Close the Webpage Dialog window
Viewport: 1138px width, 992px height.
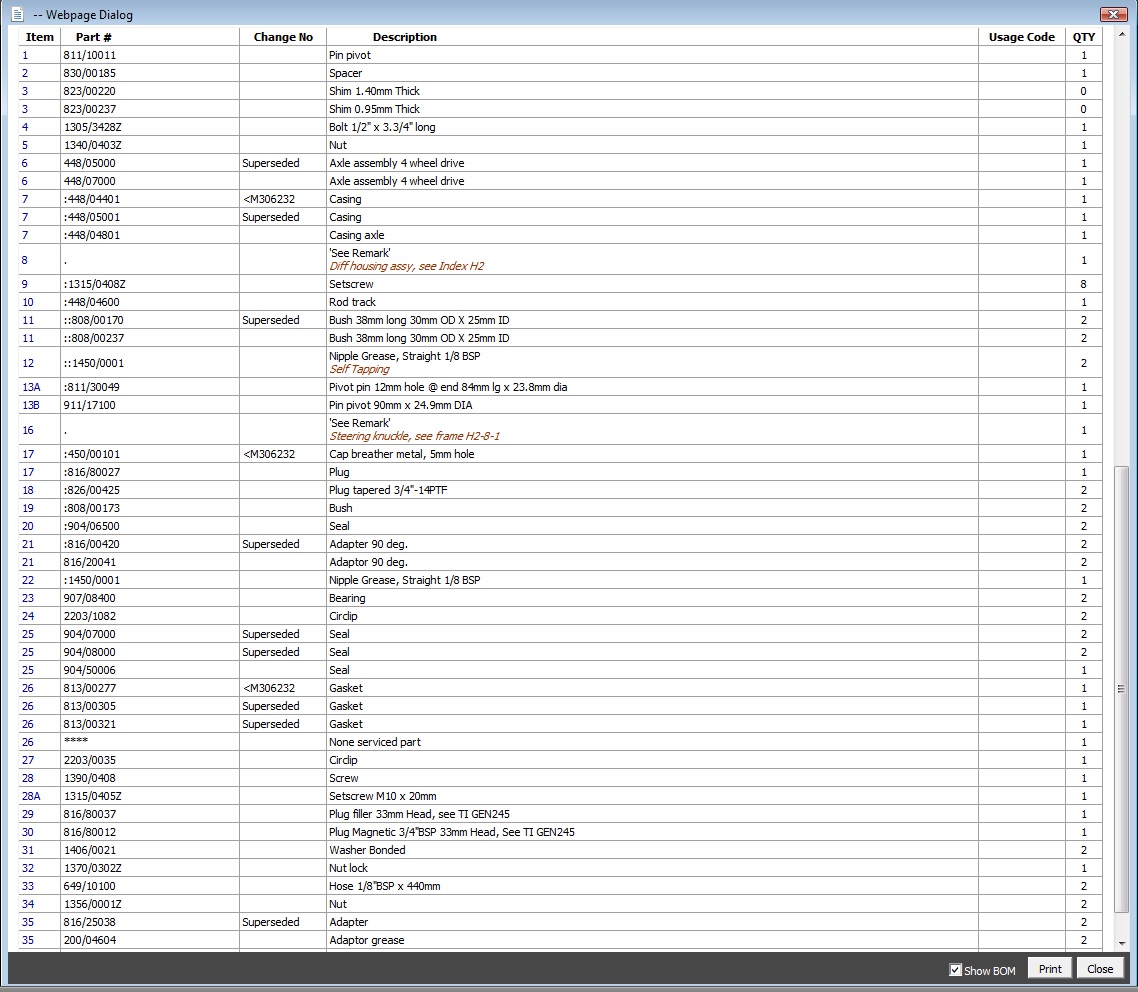pos(1113,14)
